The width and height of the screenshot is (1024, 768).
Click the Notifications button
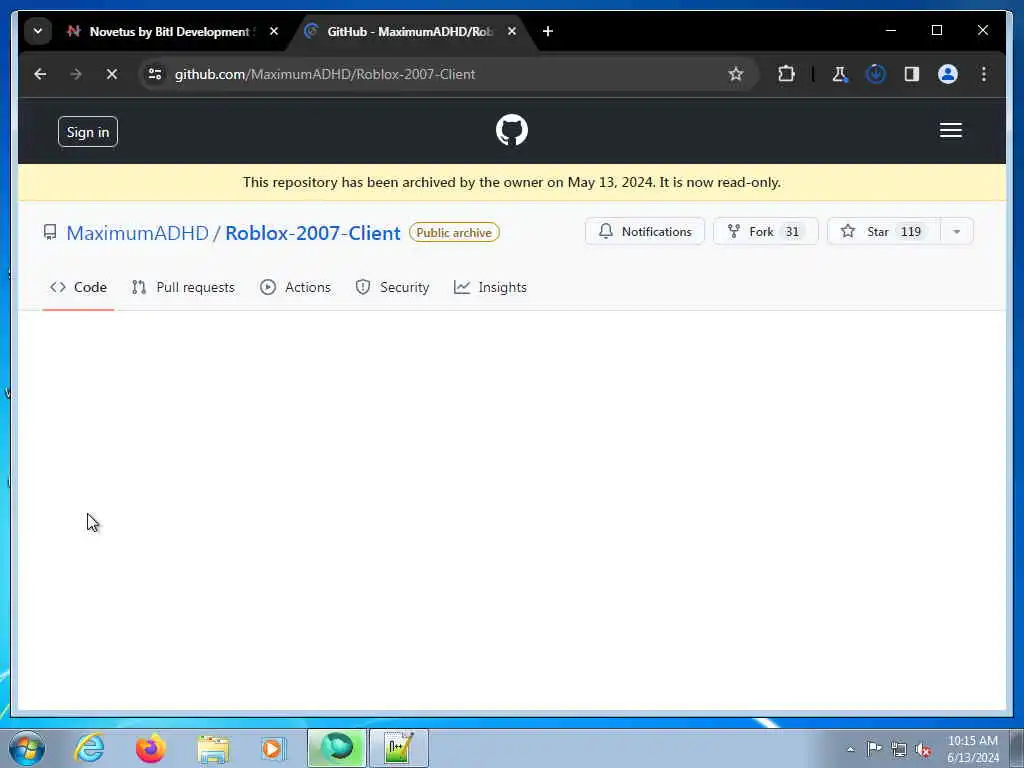tap(645, 231)
